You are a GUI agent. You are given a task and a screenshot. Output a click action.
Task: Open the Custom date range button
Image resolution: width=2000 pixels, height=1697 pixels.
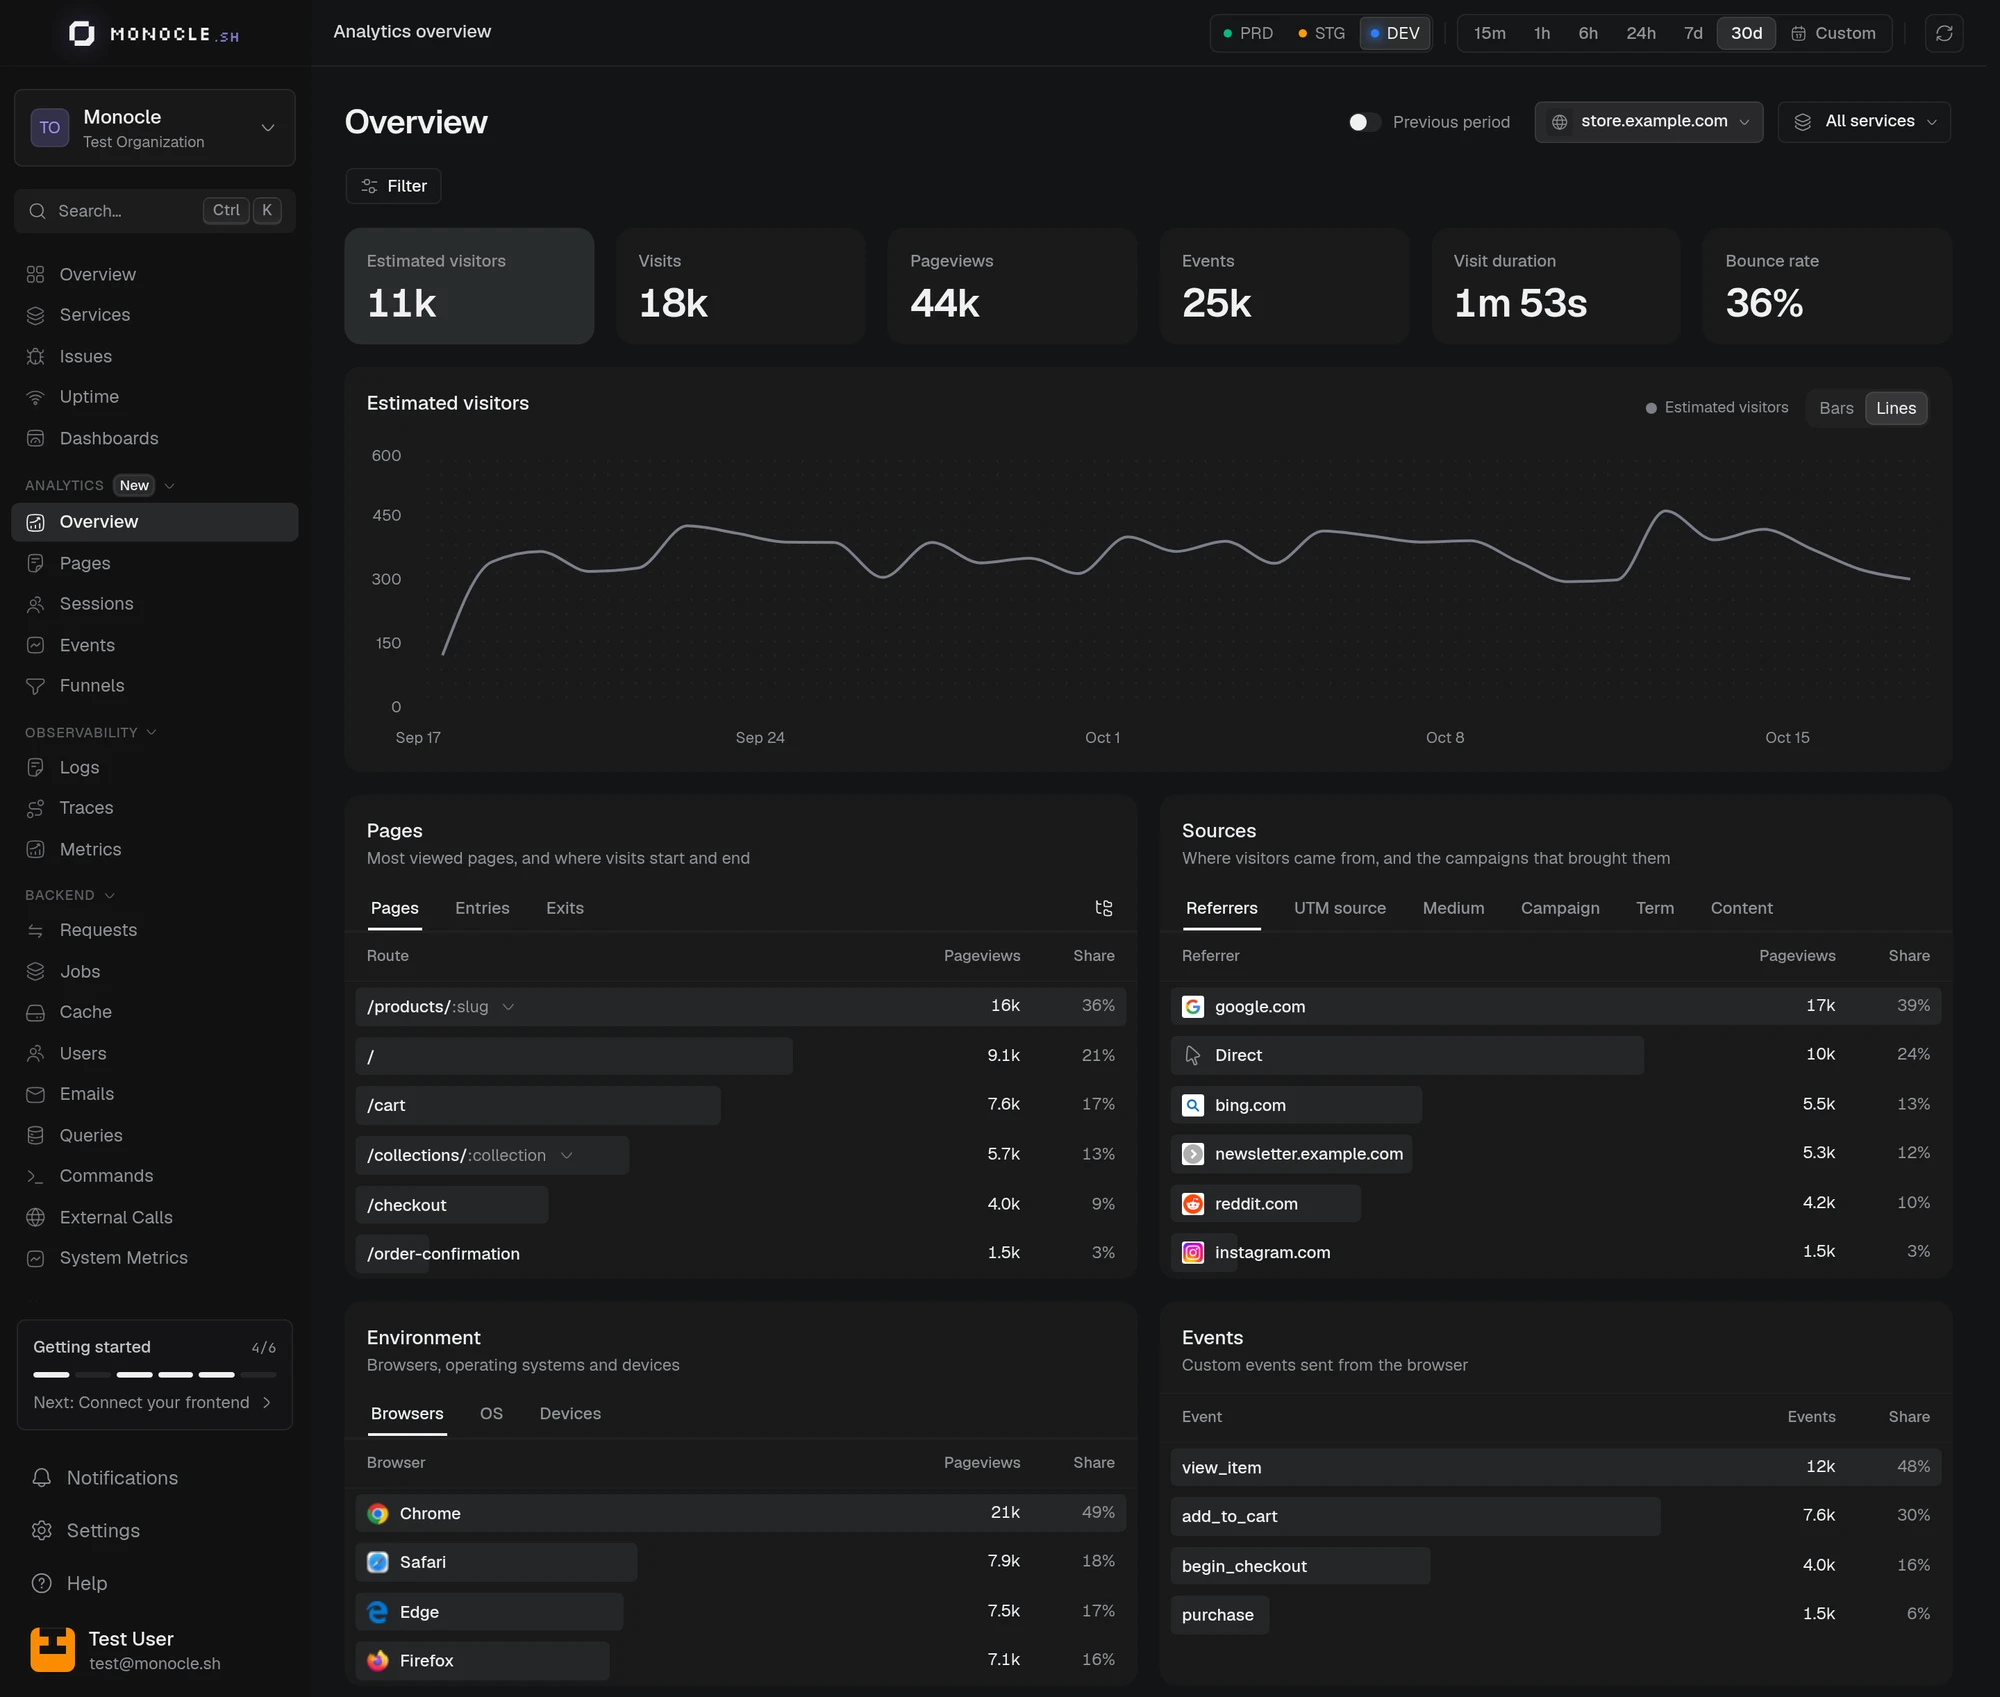pos(1834,33)
